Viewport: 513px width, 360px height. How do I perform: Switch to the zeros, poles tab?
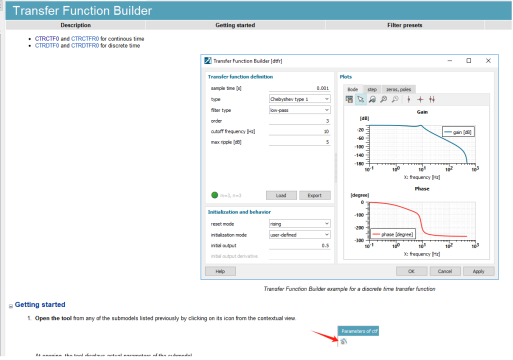pyautogui.click(x=398, y=89)
